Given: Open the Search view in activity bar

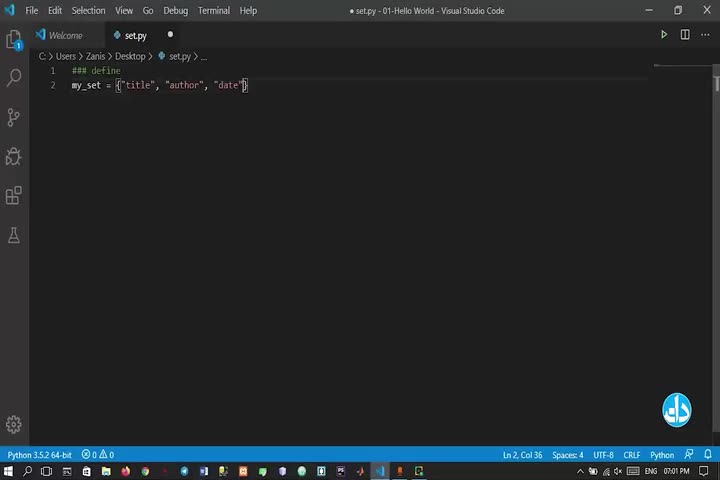Looking at the screenshot, I should click(14, 78).
